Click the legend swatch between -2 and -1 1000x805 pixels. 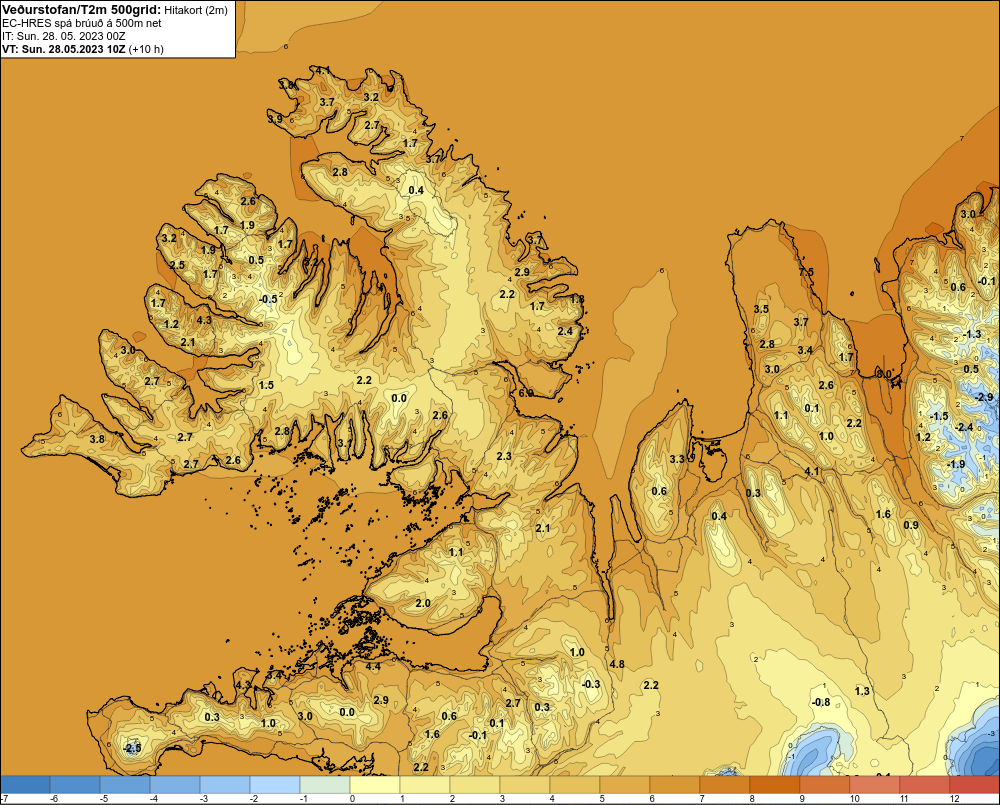(275, 785)
